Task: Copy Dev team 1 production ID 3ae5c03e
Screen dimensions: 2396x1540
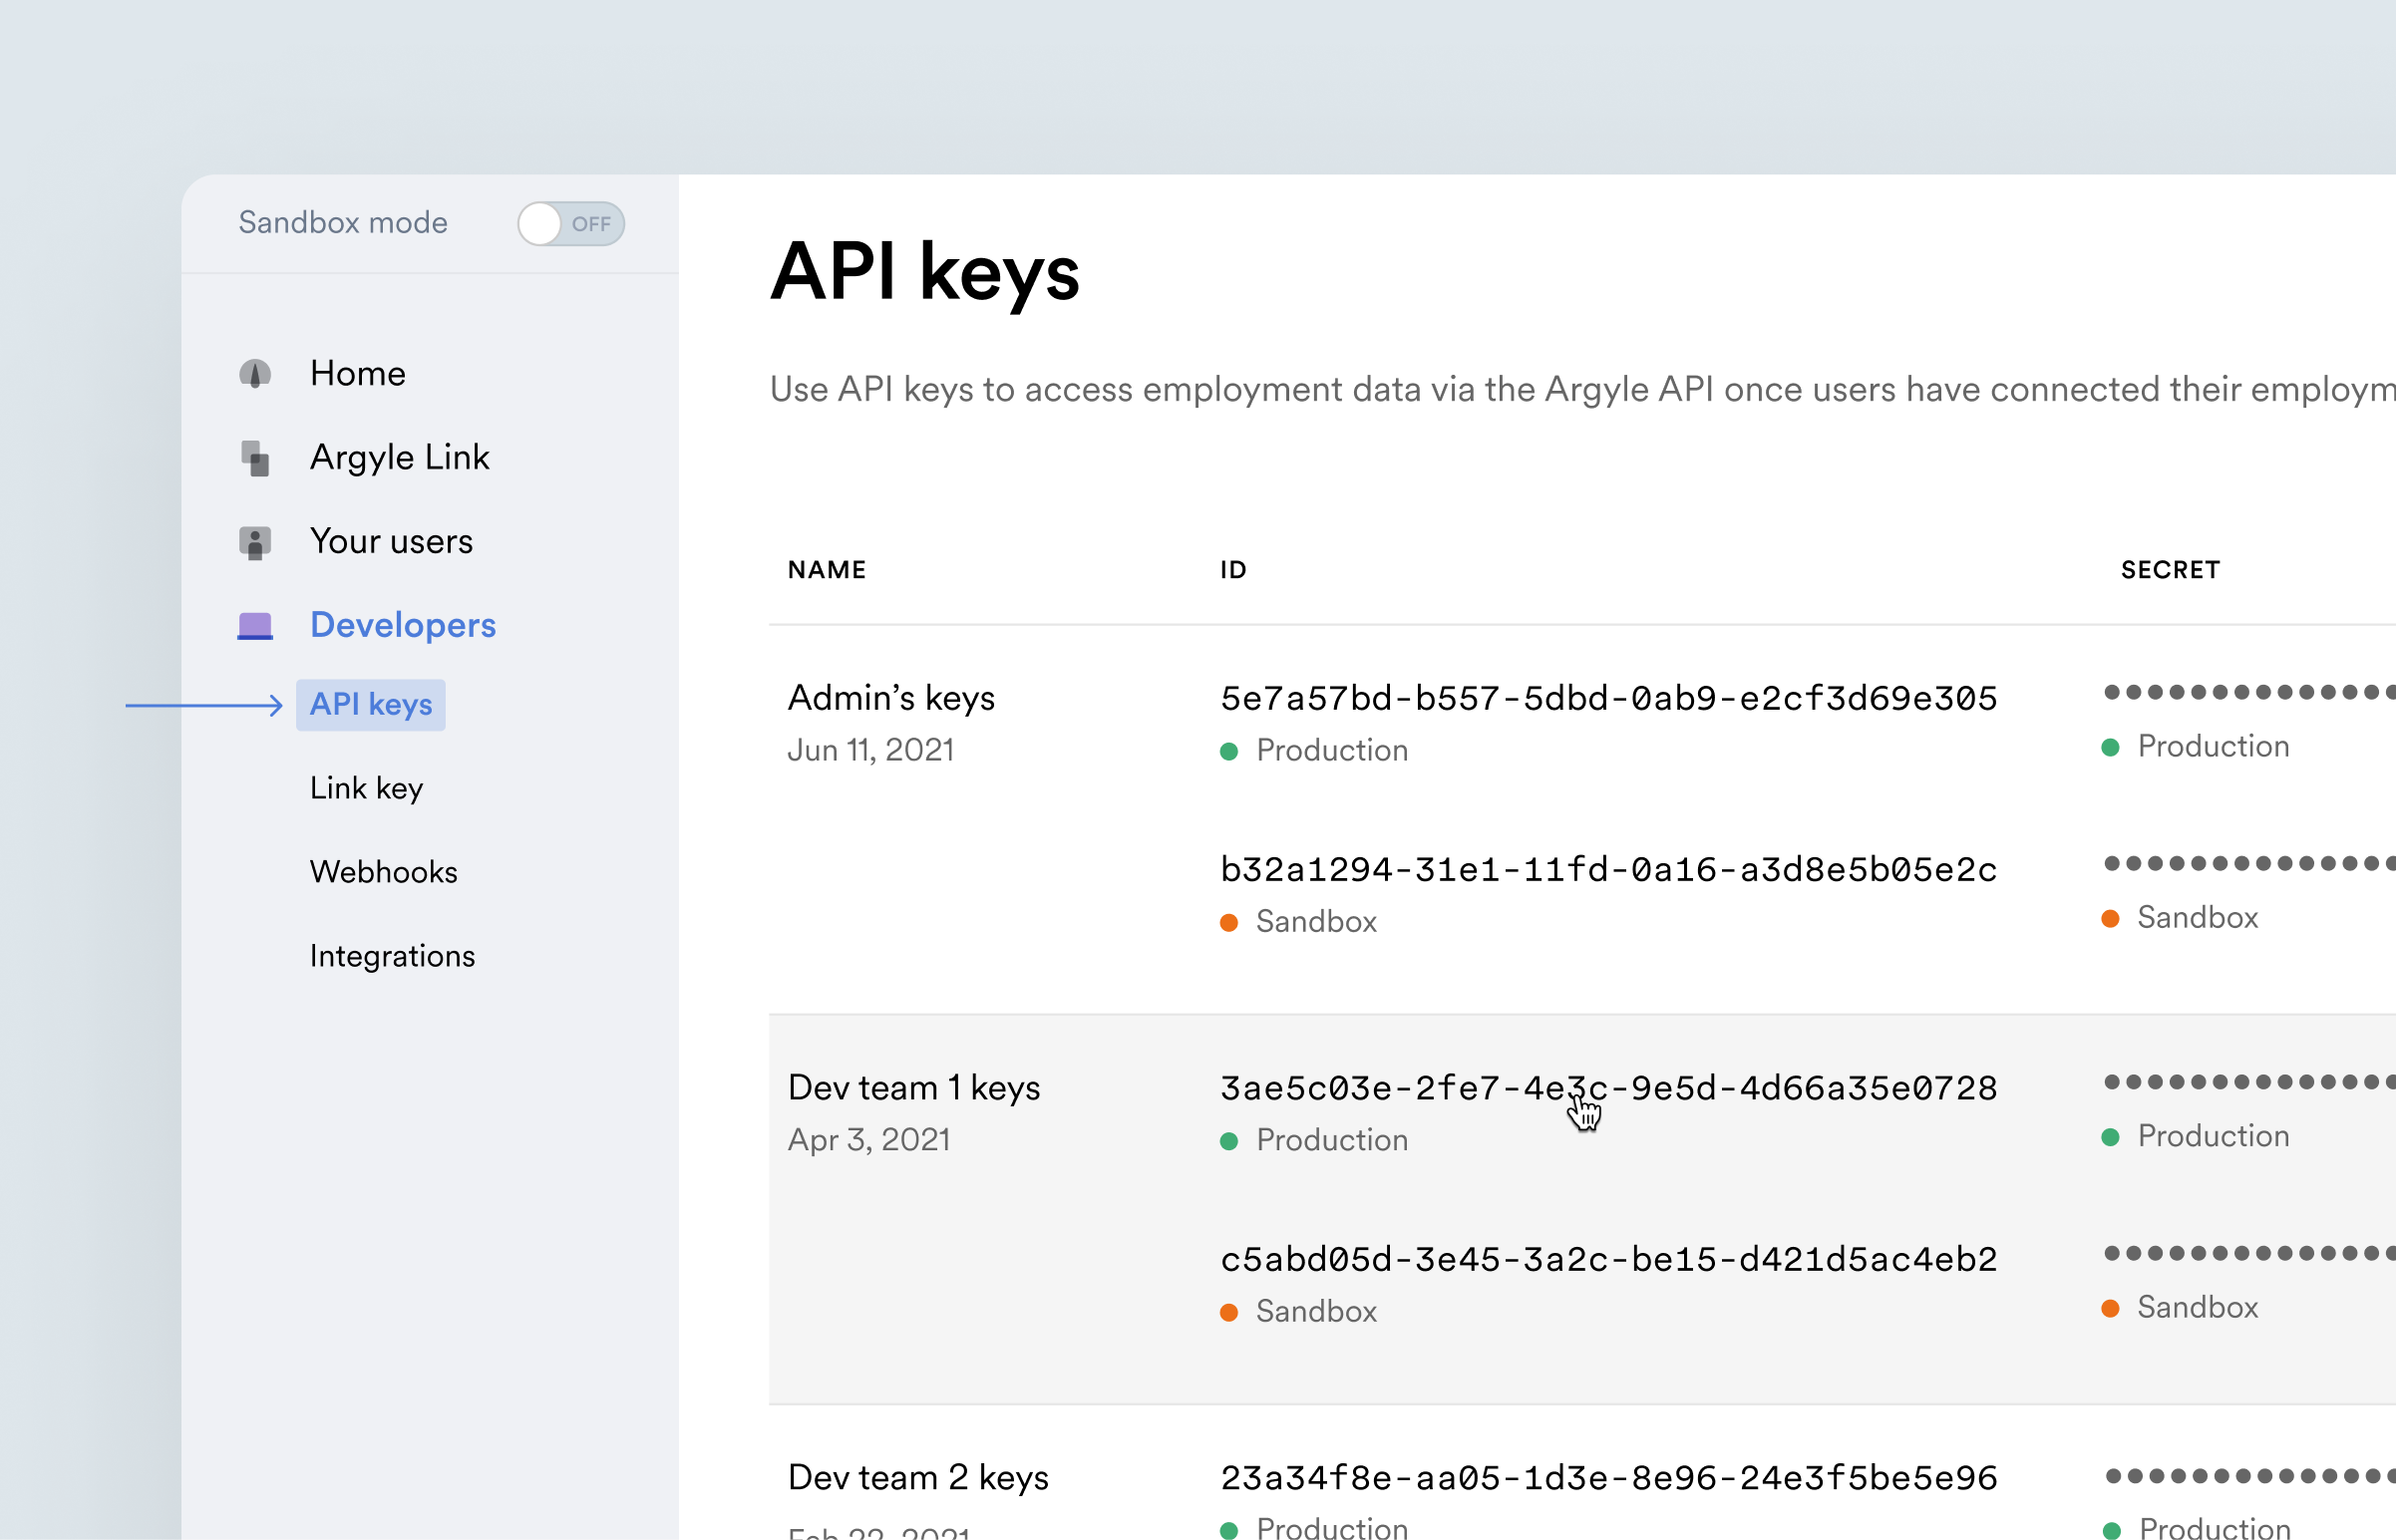Action: (1607, 1088)
